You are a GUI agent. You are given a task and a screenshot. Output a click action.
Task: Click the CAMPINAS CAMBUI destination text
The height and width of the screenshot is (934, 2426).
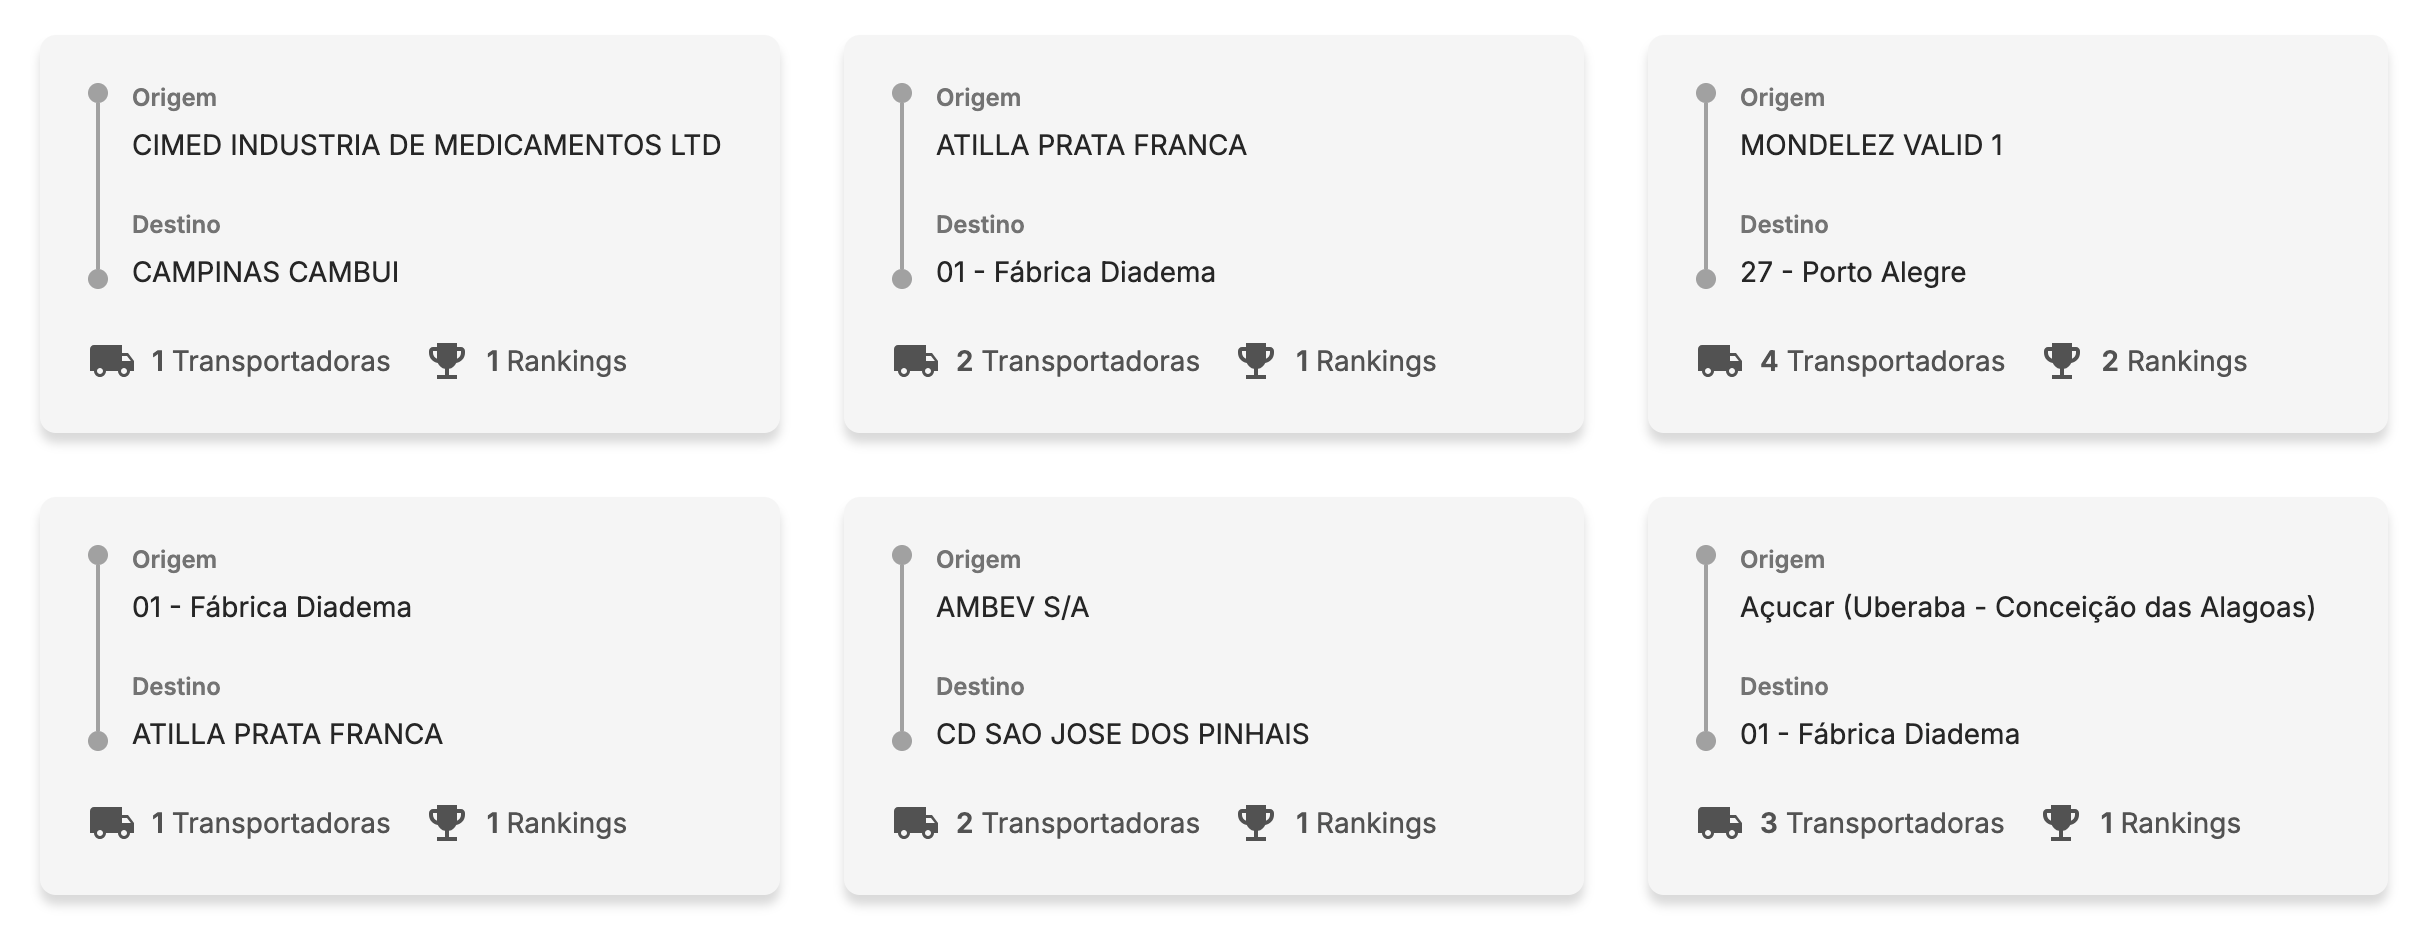pyautogui.click(x=265, y=273)
